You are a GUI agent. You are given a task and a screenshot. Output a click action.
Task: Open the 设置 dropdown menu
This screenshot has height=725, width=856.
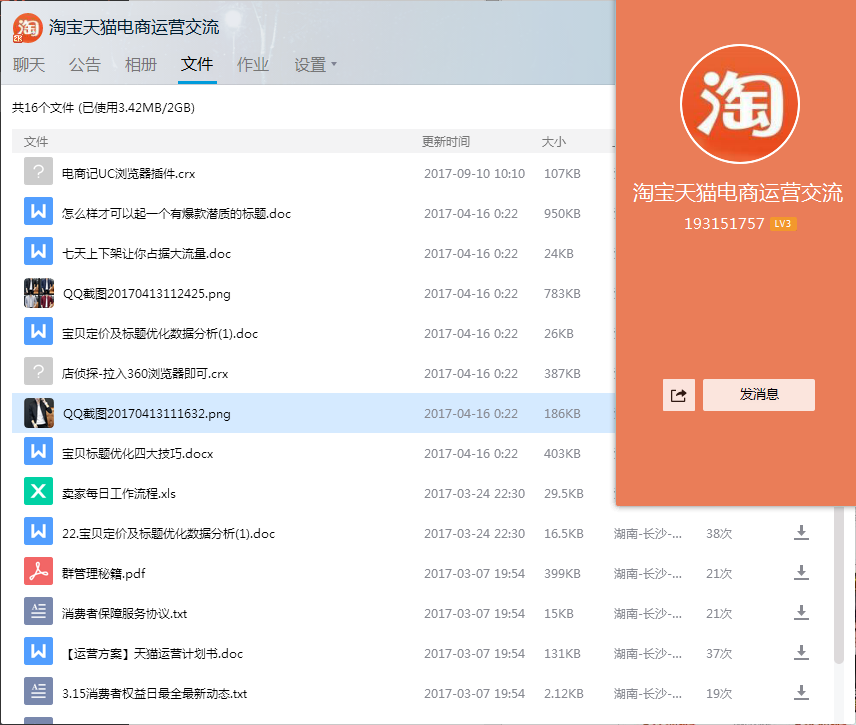tap(315, 65)
